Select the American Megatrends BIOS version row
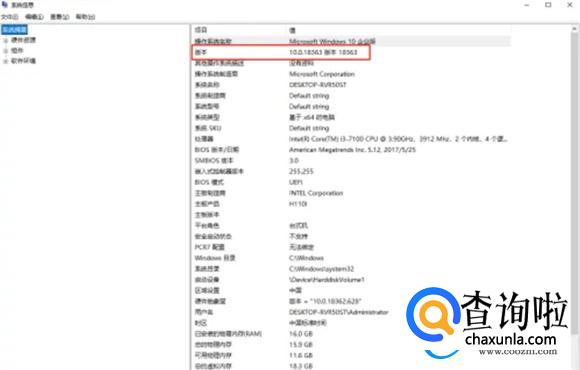The image size is (580, 370). [x=351, y=150]
